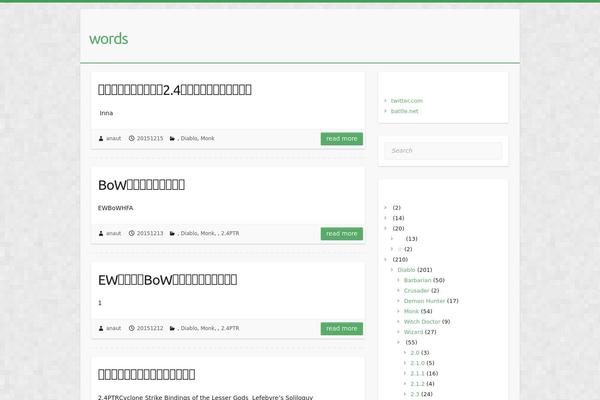Click the Diablo category on the 20151213 post
Screen dimensions: 600x400
pos(189,233)
